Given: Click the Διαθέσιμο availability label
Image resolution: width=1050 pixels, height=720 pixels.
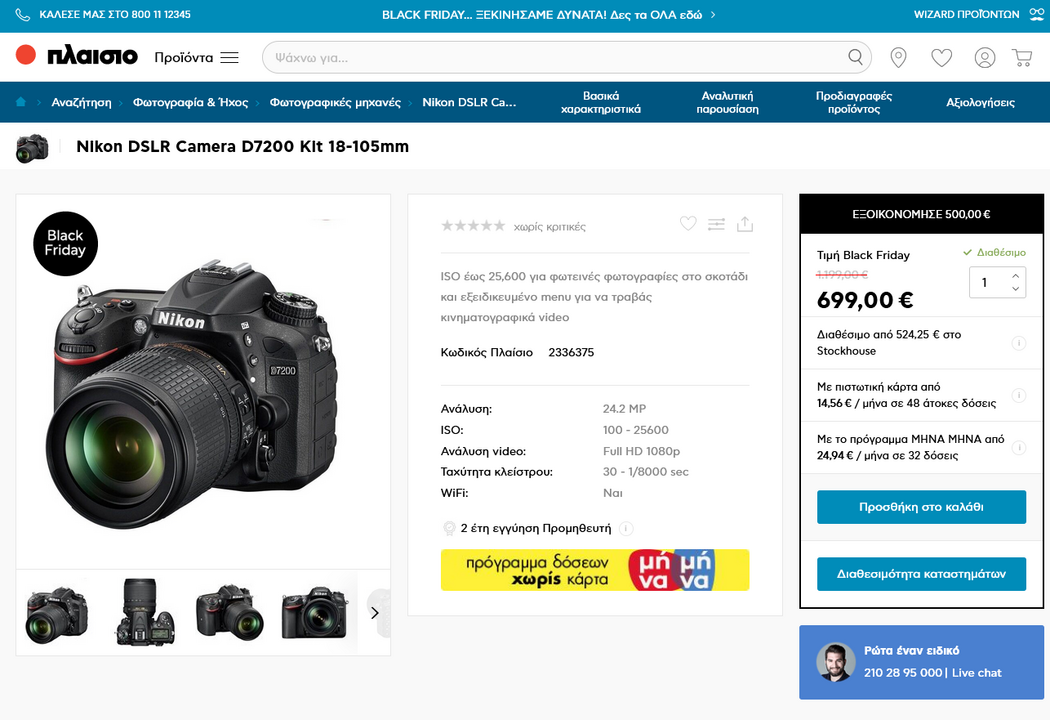Looking at the screenshot, I should tap(994, 253).
